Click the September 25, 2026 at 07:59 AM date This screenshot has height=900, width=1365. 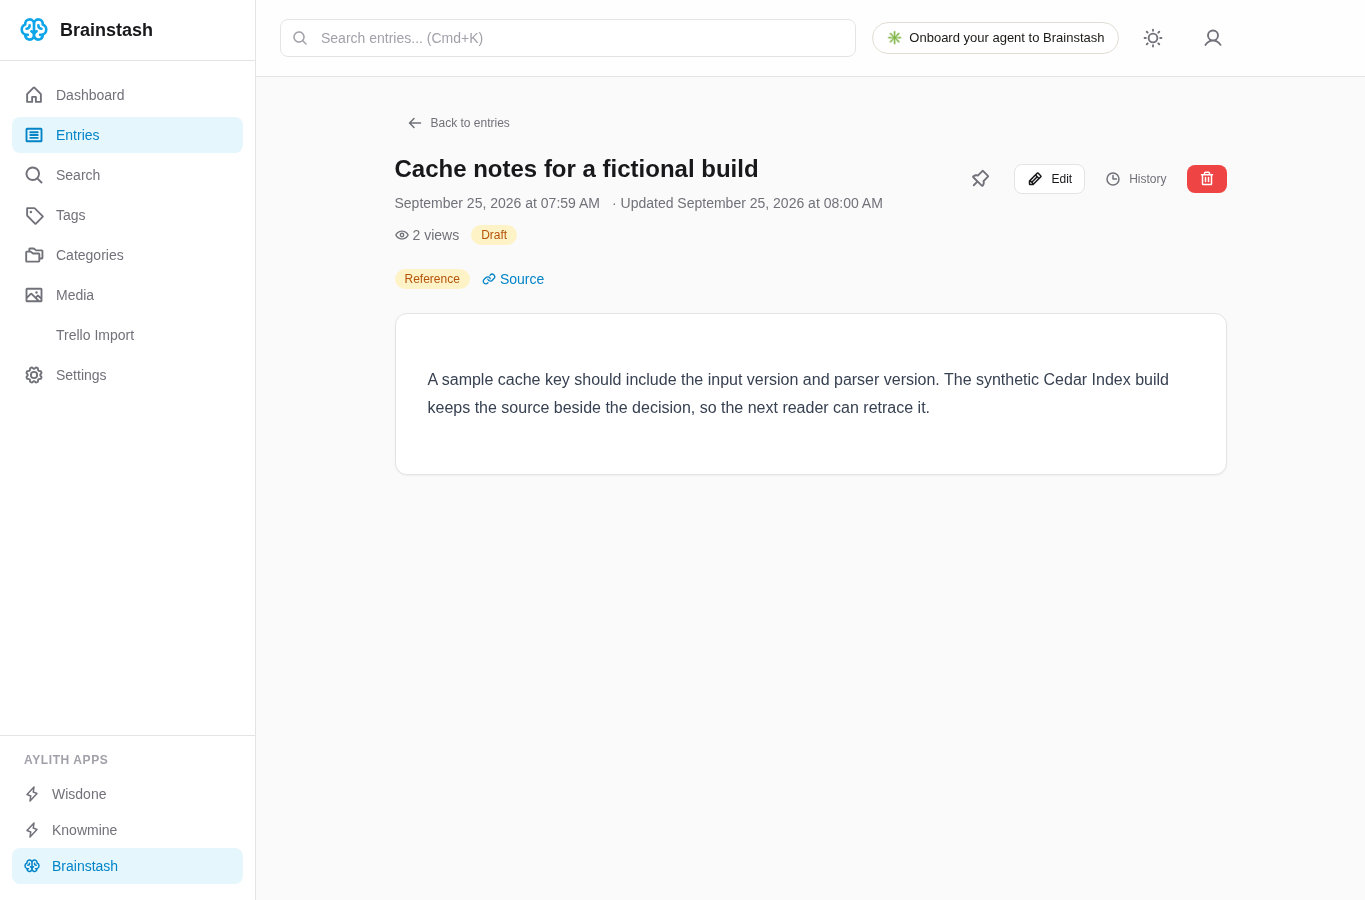497,203
